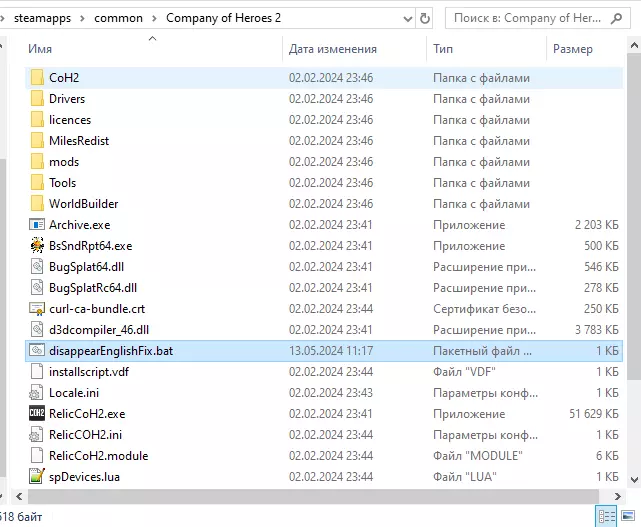
Task: Click the RelicCOH2.ini settings file icon
Action: coord(36,435)
